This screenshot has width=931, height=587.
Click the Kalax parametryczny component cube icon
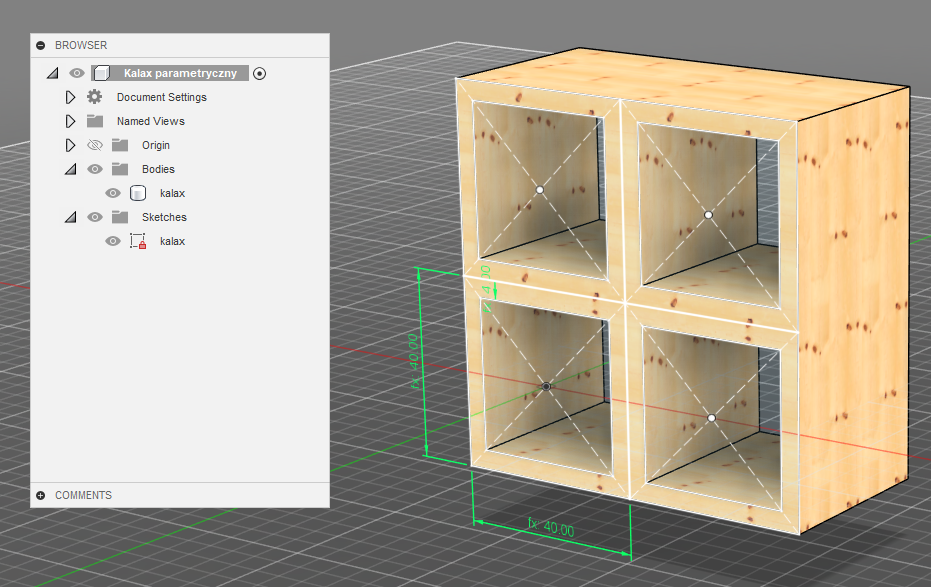[101, 73]
